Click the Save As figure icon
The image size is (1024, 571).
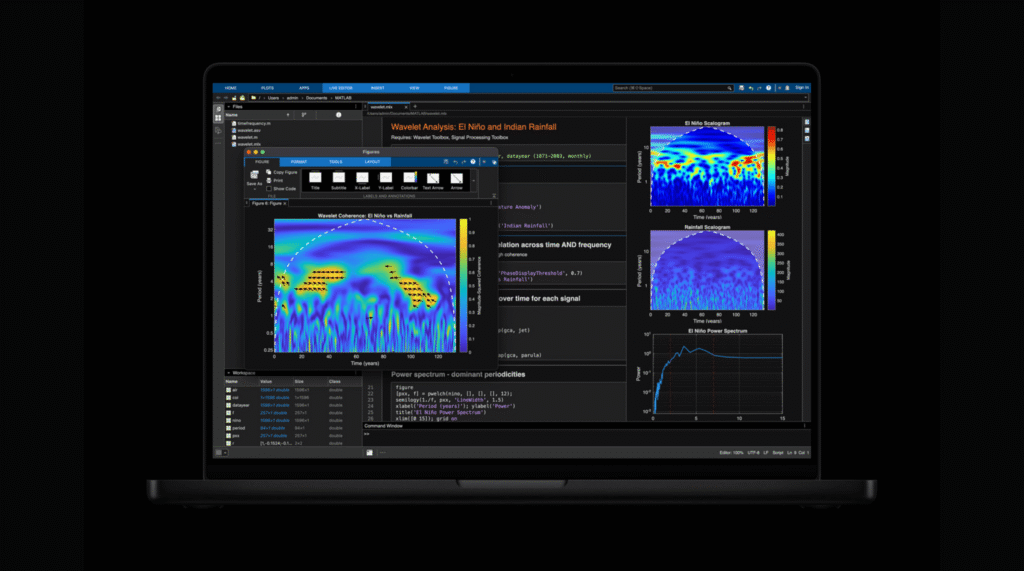coord(254,177)
